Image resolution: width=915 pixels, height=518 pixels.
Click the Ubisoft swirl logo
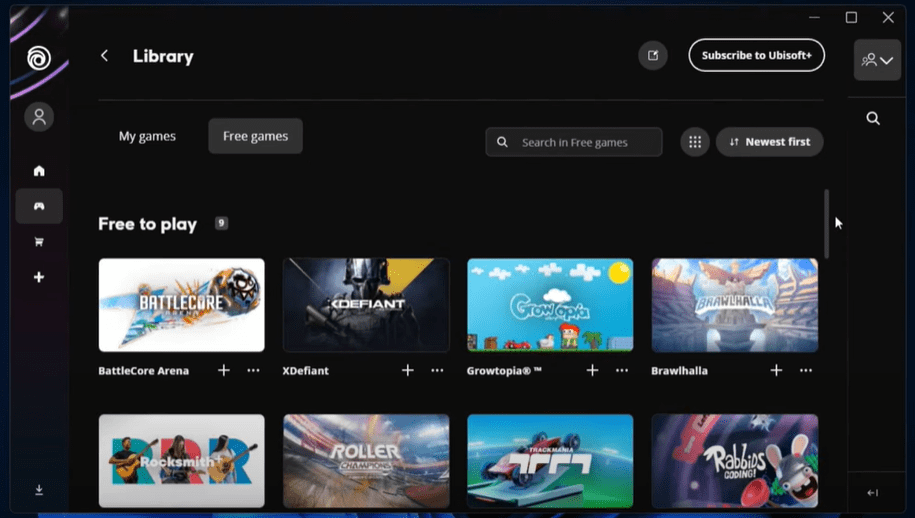(39, 58)
